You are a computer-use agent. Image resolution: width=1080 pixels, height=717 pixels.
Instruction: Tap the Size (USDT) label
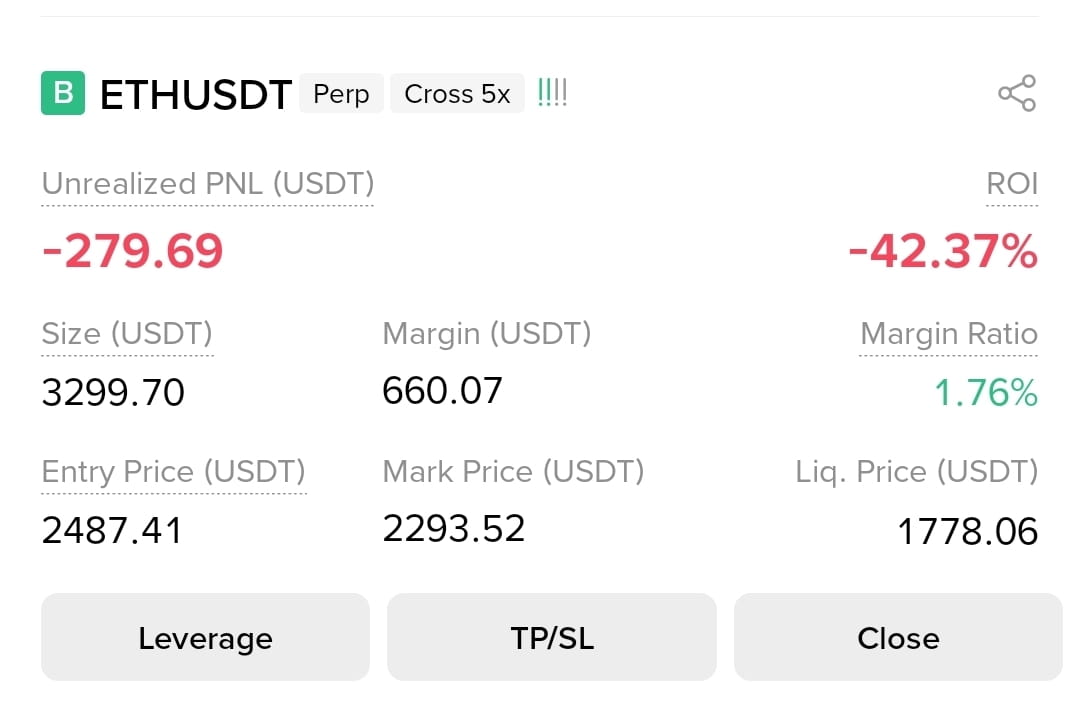[x=127, y=334]
